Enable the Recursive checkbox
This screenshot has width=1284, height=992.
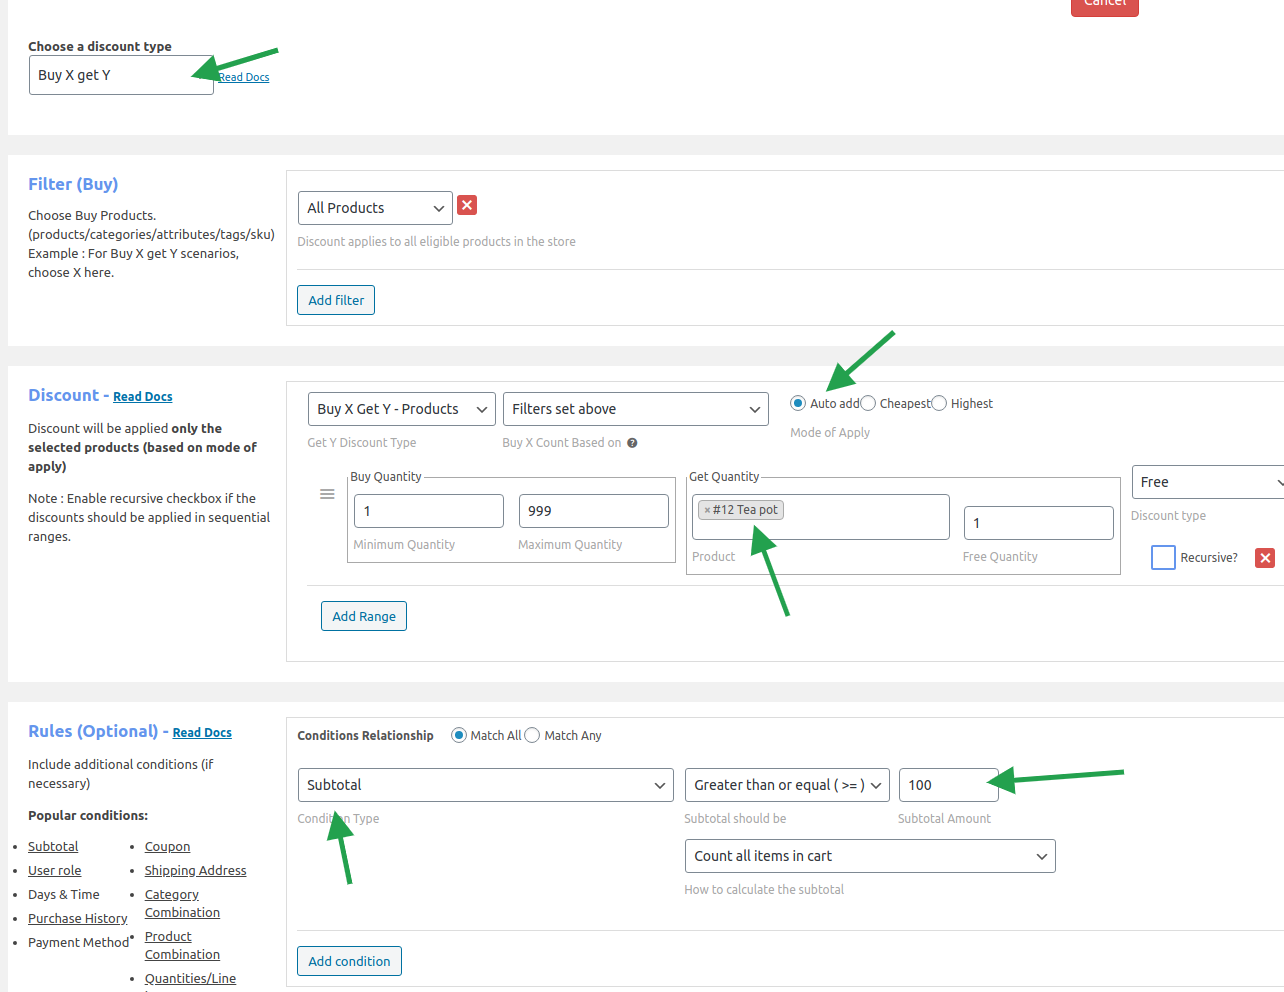pos(1163,558)
